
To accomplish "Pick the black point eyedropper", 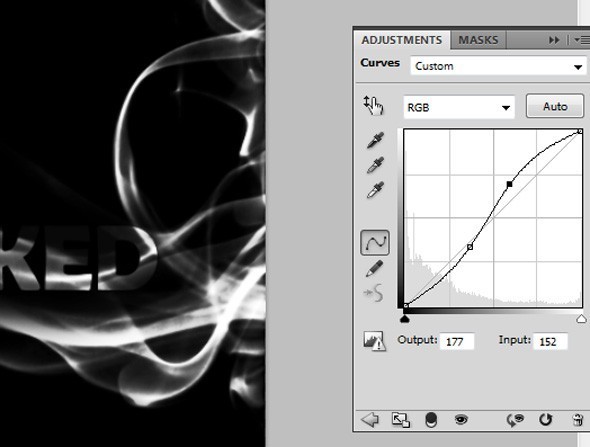I will tap(375, 140).
